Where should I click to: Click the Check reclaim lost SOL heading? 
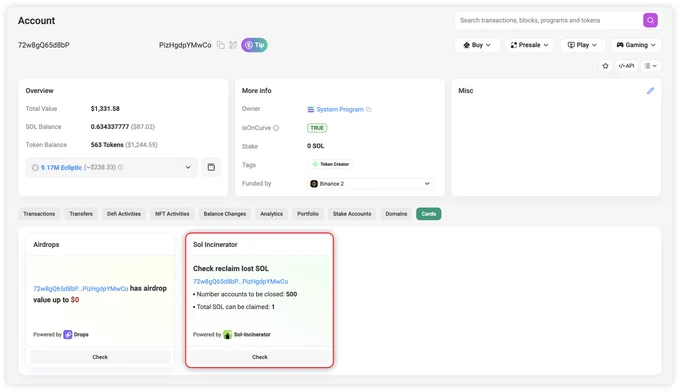pos(231,268)
